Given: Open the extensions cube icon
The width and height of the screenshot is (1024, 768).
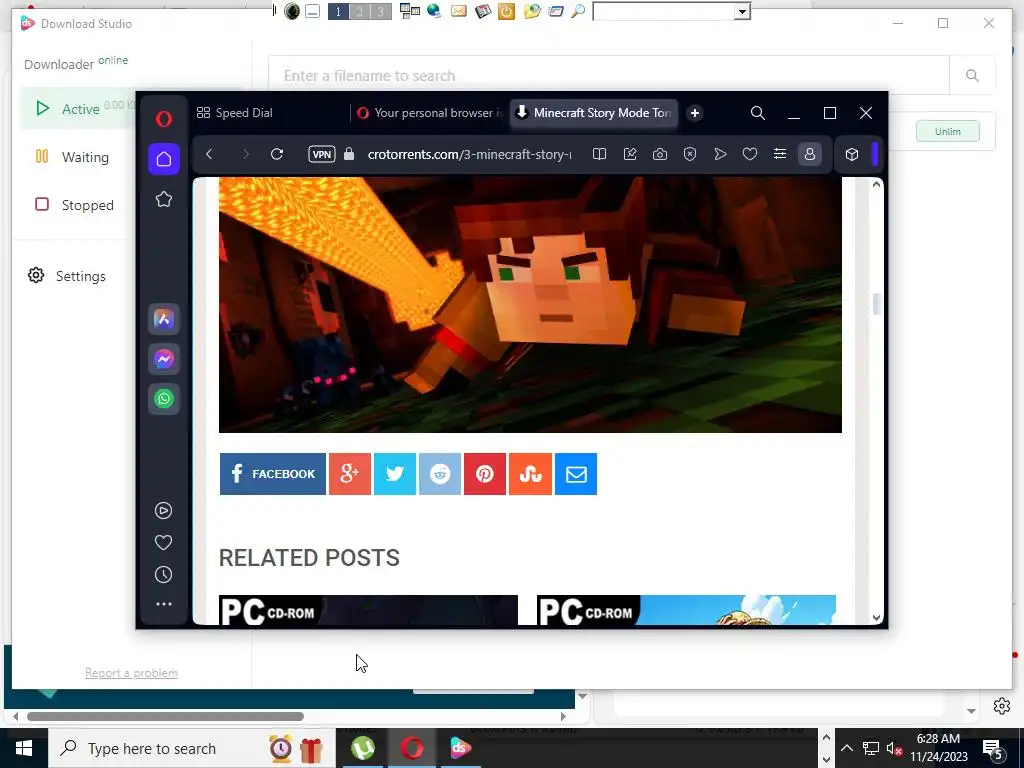Looking at the screenshot, I should point(852,154).
